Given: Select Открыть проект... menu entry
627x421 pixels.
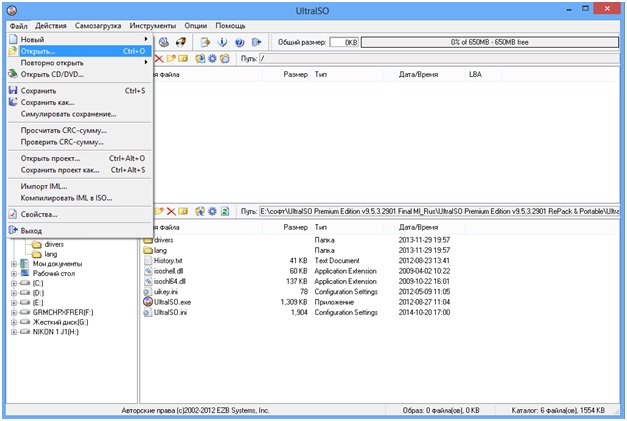Looking at the screenshot, I should 80,158.
